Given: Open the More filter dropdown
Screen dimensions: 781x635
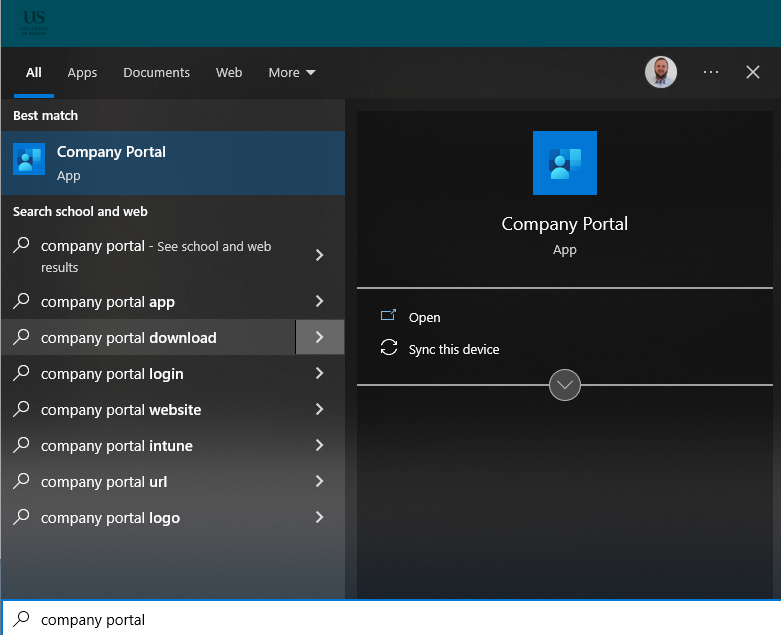Looking at the screenshot, I should click(x=292, y=73).
